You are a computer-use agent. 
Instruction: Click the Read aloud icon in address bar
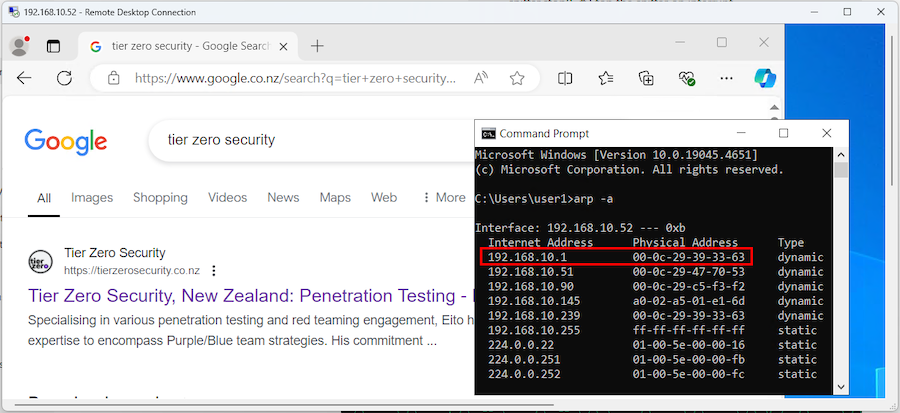(x=481, y=78)
